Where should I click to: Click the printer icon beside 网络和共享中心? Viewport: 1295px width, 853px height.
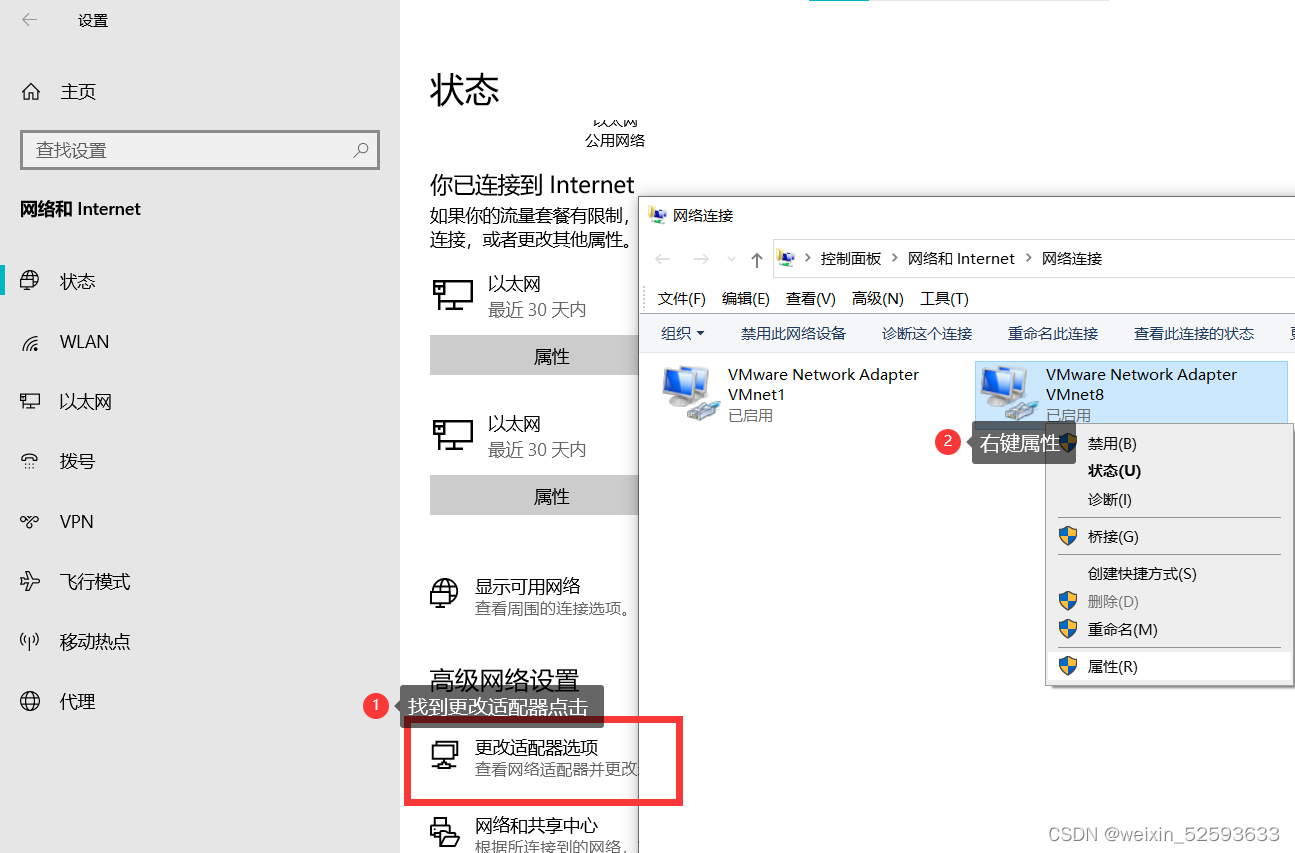(x=444, y=831)
